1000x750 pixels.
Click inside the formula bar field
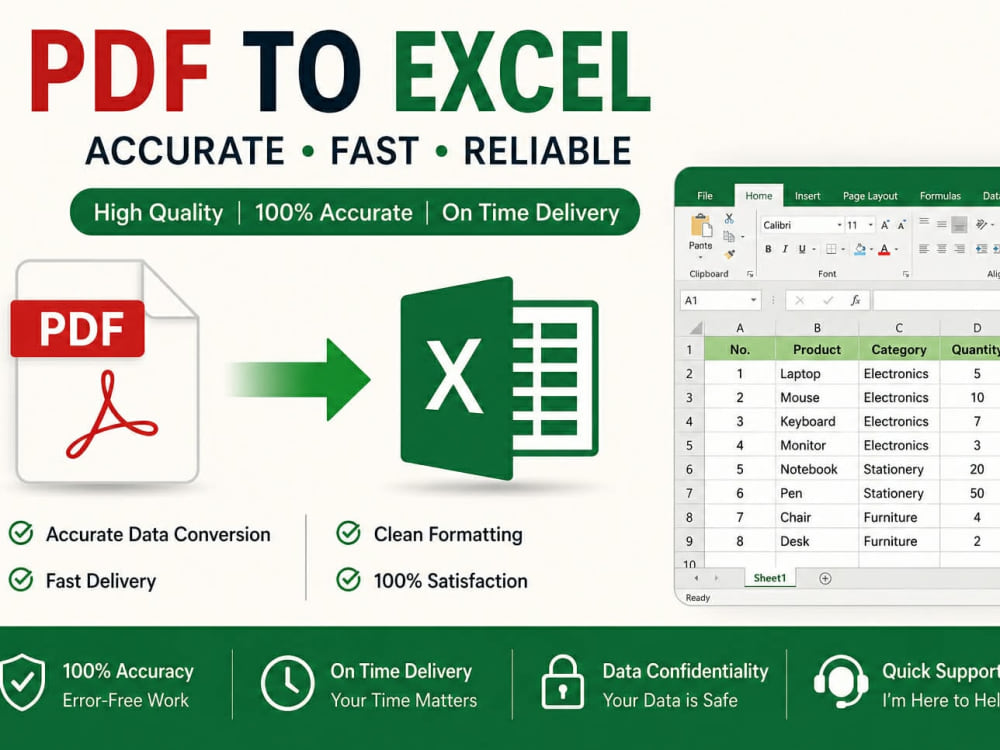936,300
